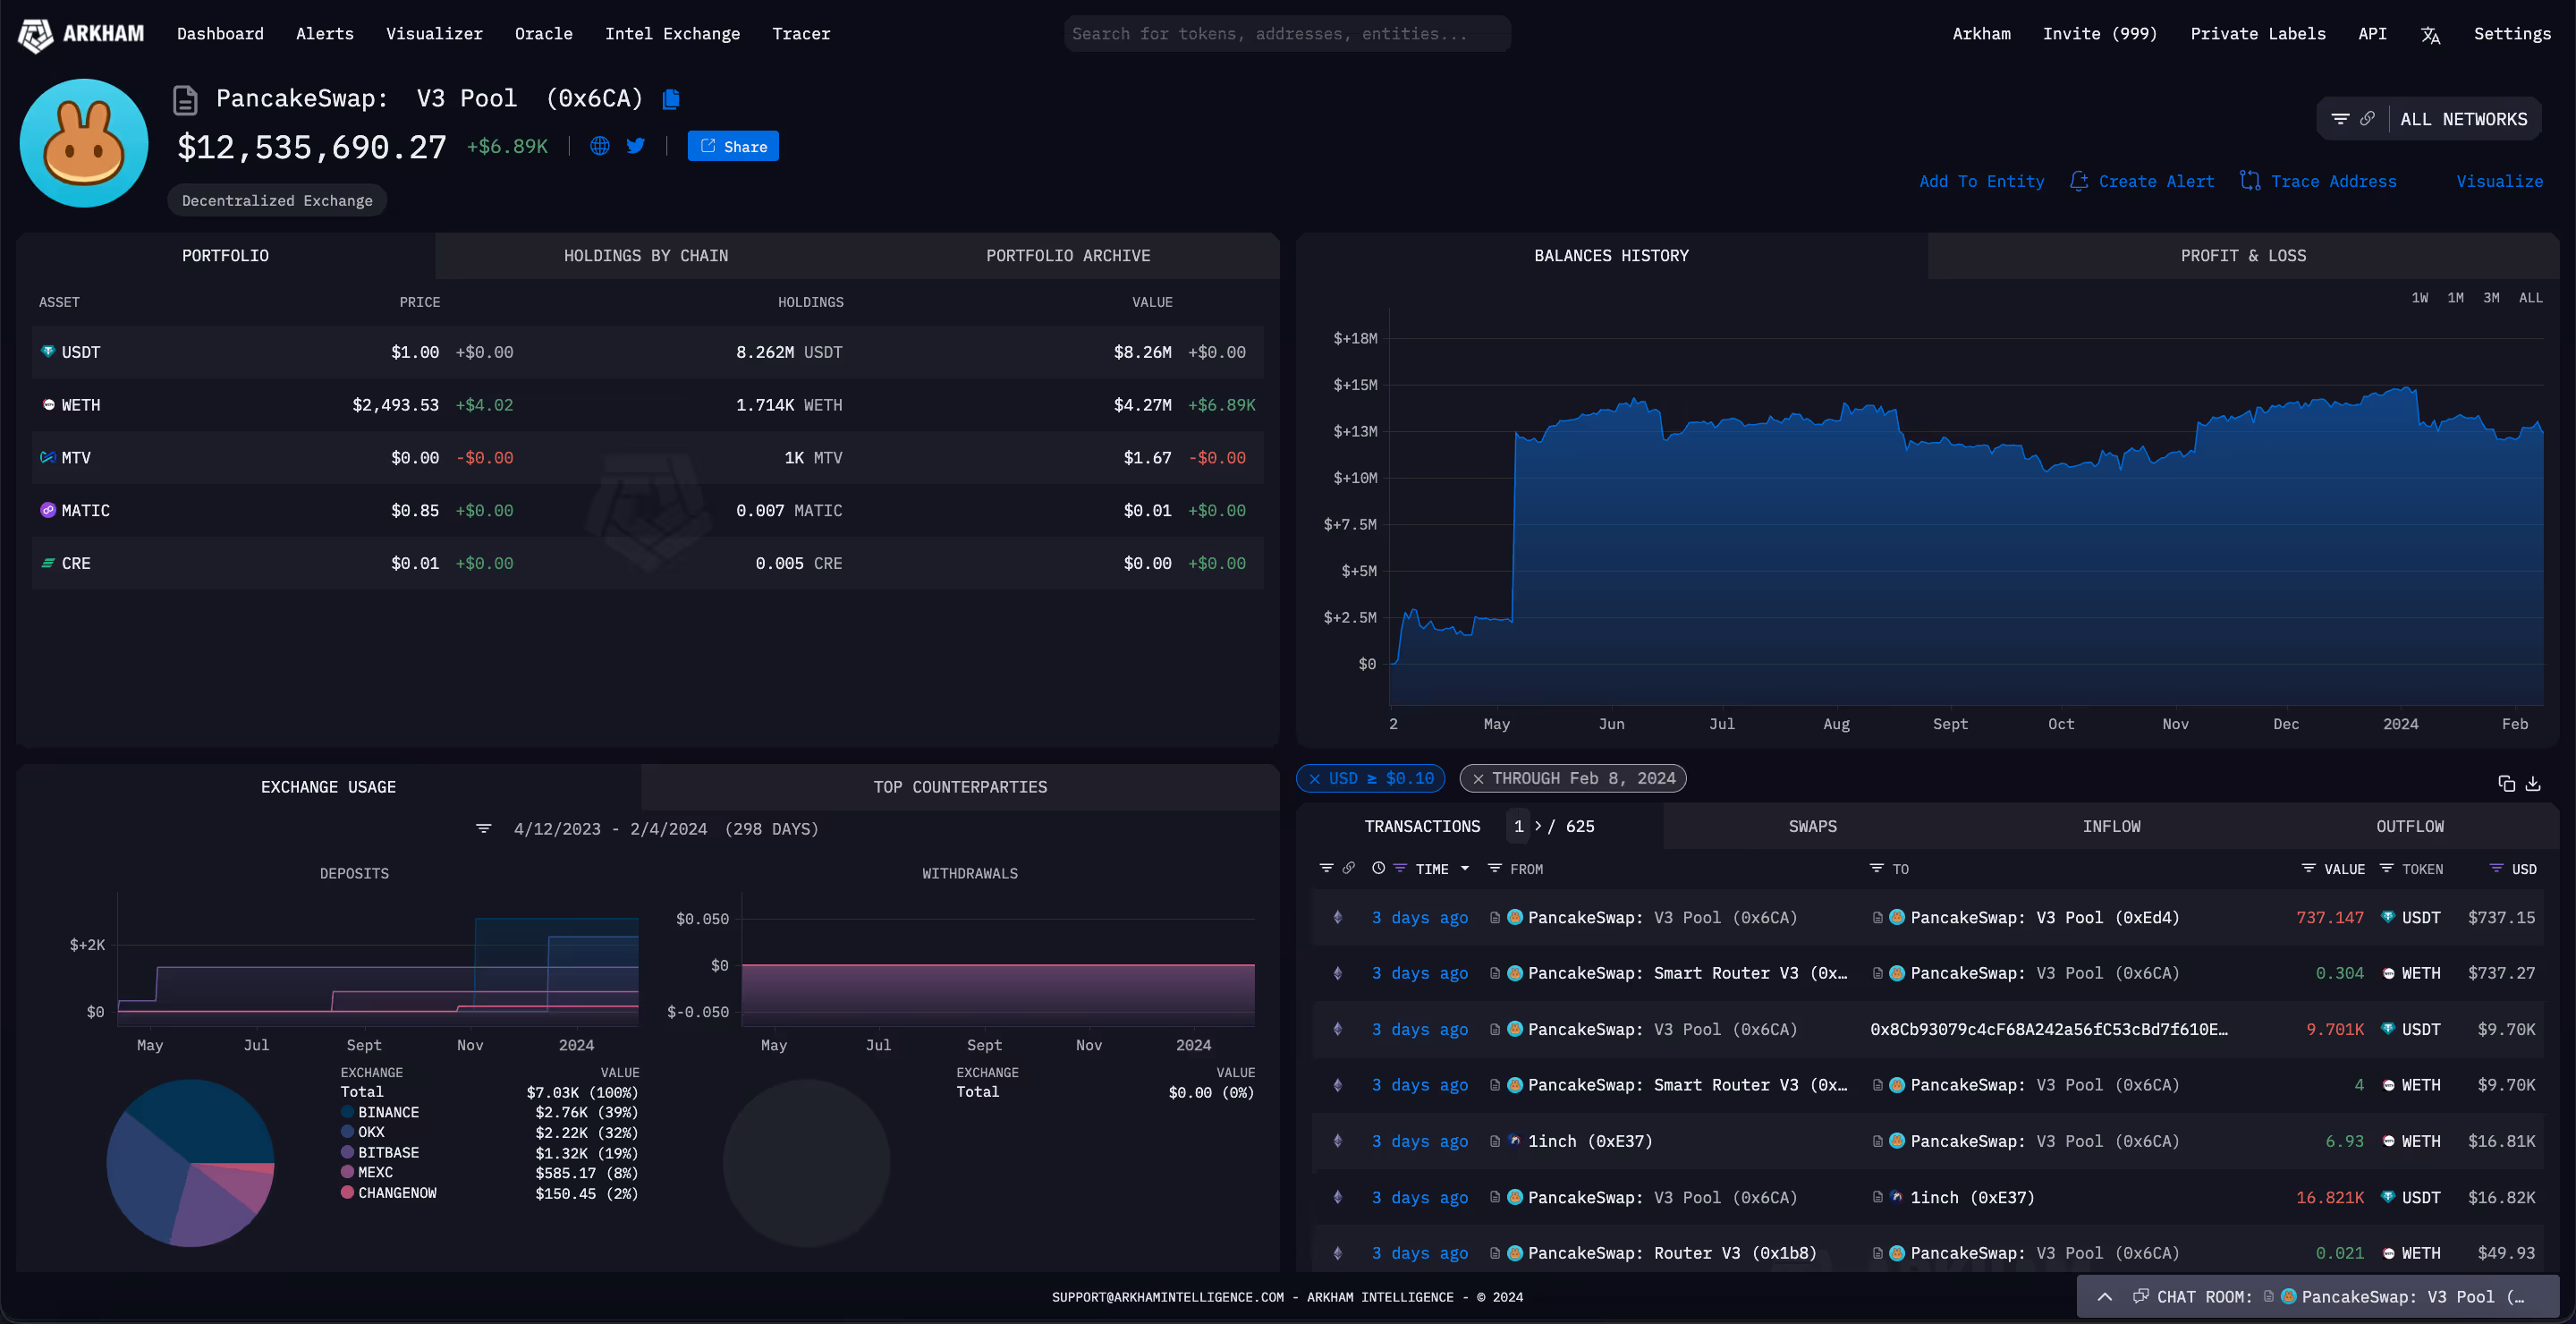Click the translate language icon
Image resolution: width=2576 pixels, height=1324 pixels.
pyautogui.click(x=2430, y=35)
